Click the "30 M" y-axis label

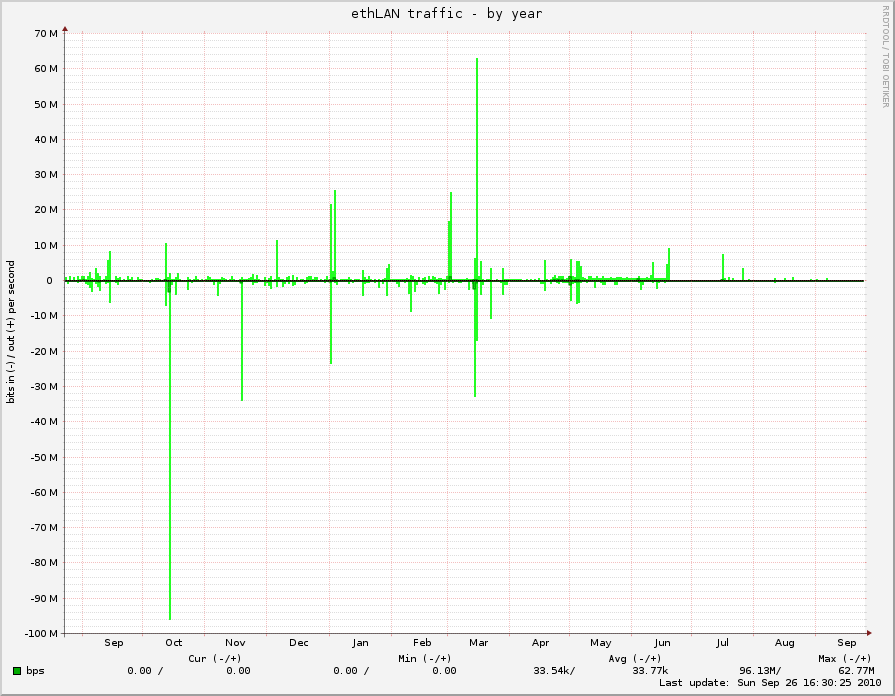46,175
